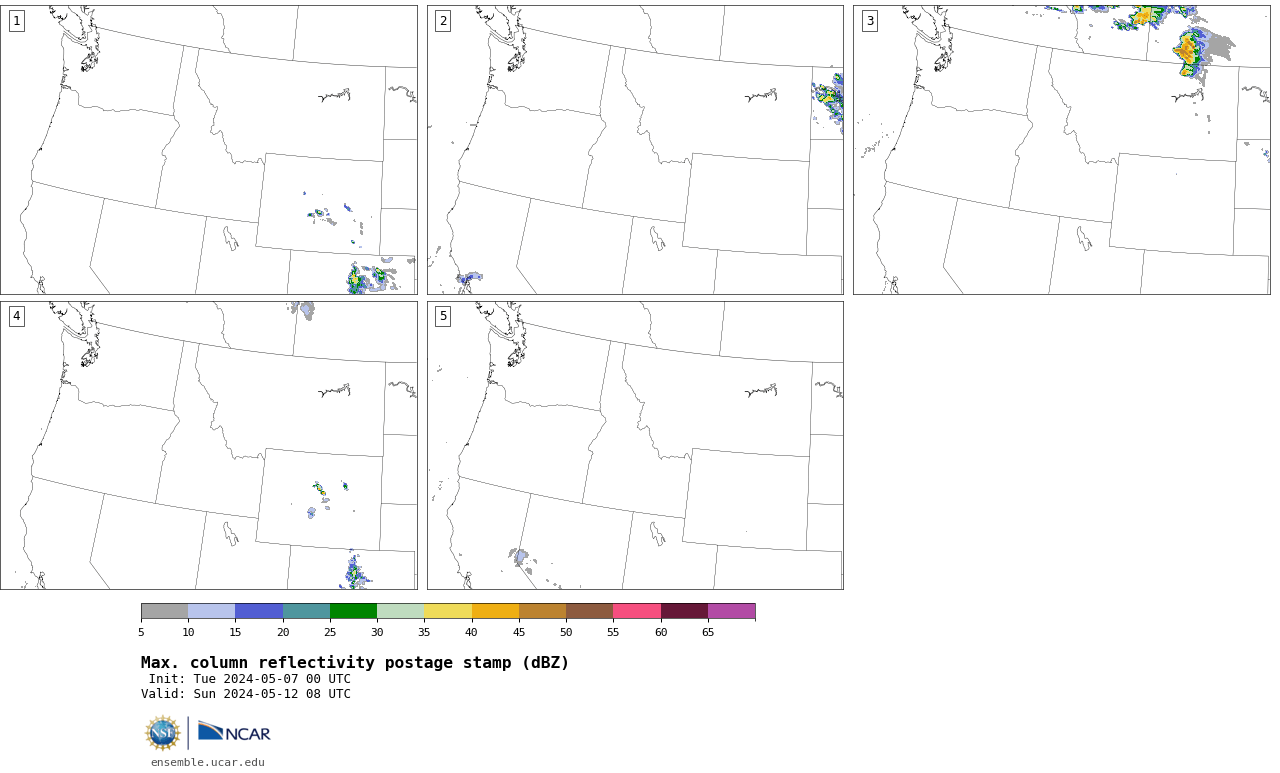Image resolution: width=1280 pixels, height=773 pixels.
Task: Click the NSF logo
Action: click(x=163, y=733)
